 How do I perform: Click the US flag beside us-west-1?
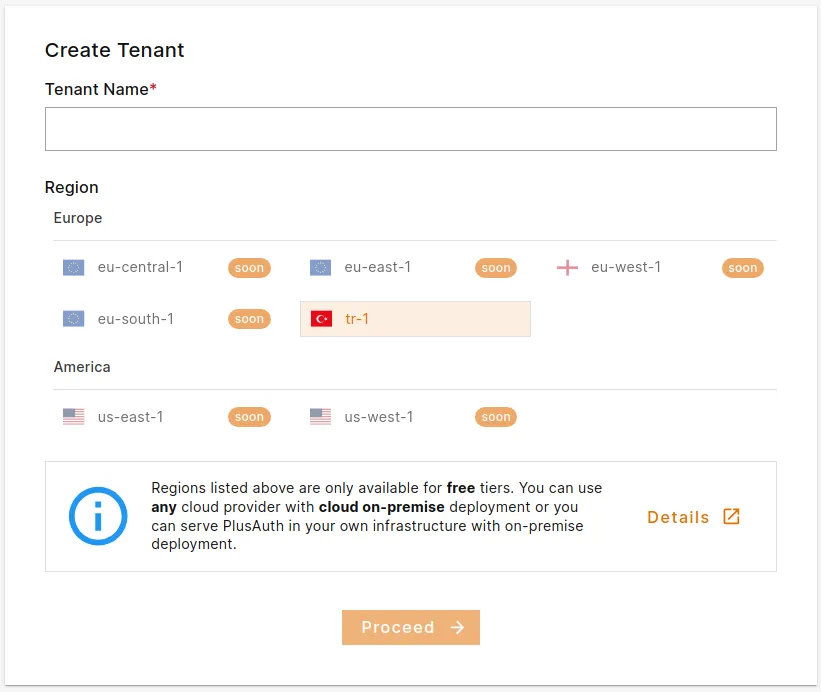tap(319, 416)
